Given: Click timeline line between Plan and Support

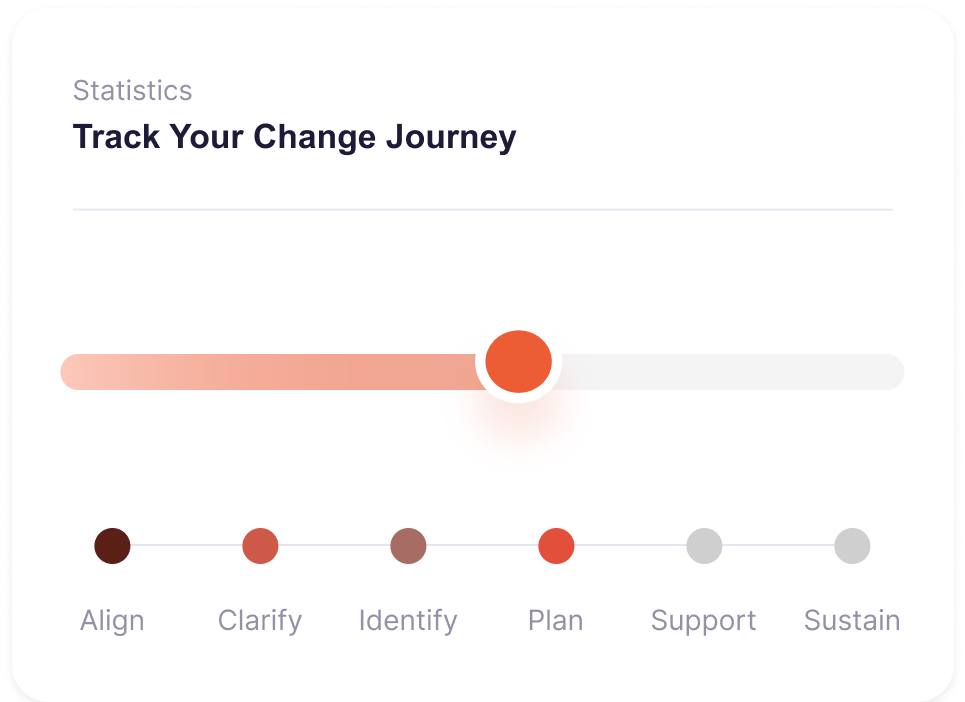Looking at the screenshot, I should [630, 545].
